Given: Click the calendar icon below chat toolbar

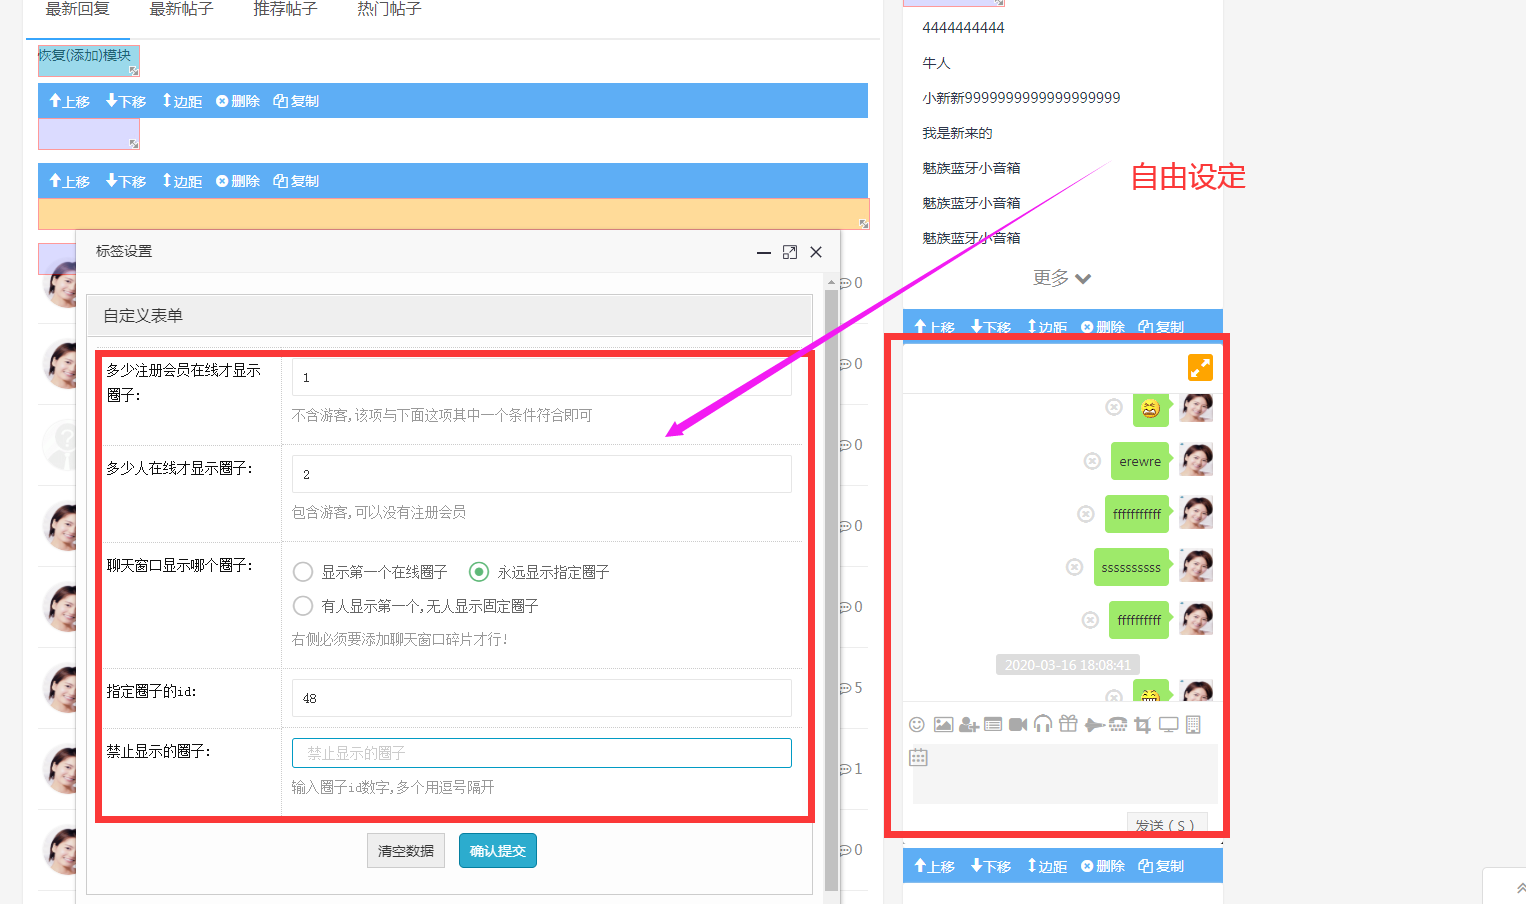Looking at the screenshot, I should (918, 757).
